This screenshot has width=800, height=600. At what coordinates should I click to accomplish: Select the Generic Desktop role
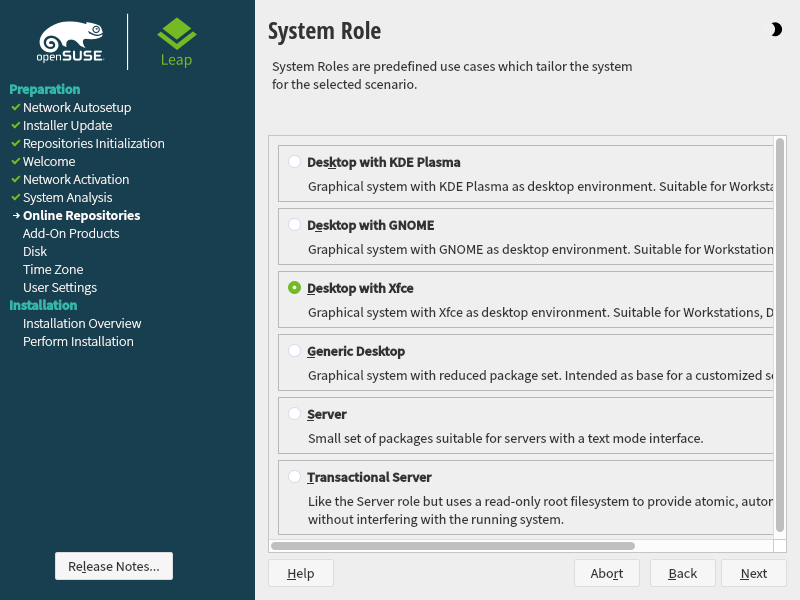pos(294,350)
